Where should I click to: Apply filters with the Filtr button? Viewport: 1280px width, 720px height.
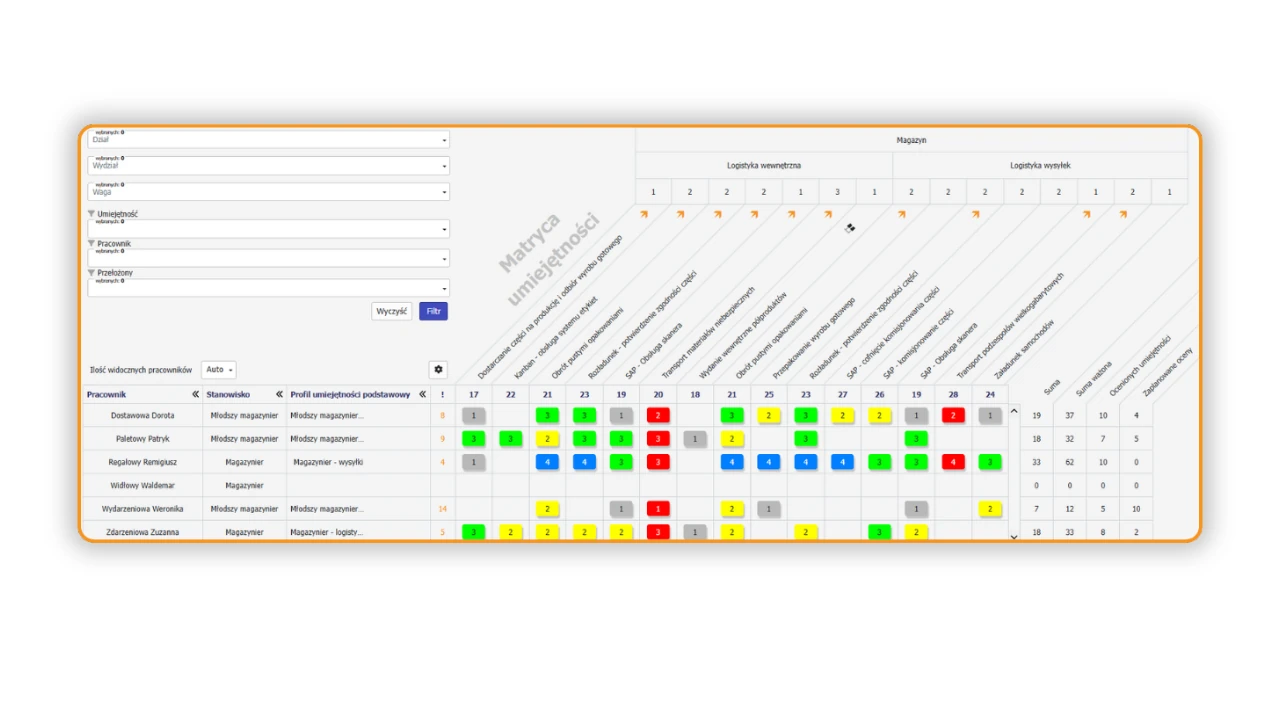coord(434,311)
